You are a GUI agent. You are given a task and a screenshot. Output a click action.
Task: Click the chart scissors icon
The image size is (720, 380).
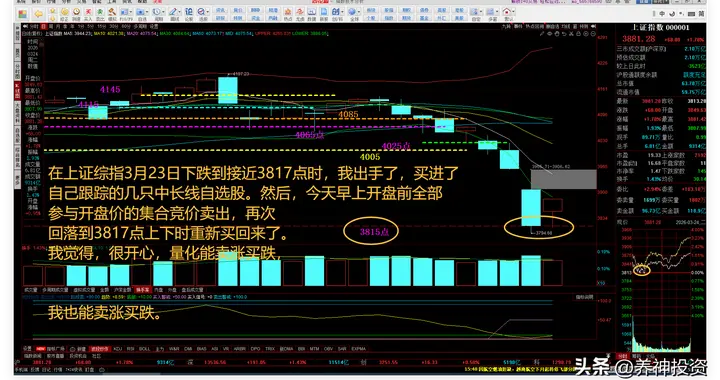[x=571, y=34]
